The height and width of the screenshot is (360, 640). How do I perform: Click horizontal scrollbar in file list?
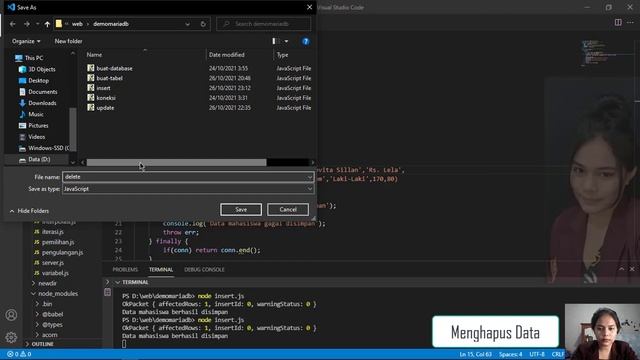click(176, 162)
